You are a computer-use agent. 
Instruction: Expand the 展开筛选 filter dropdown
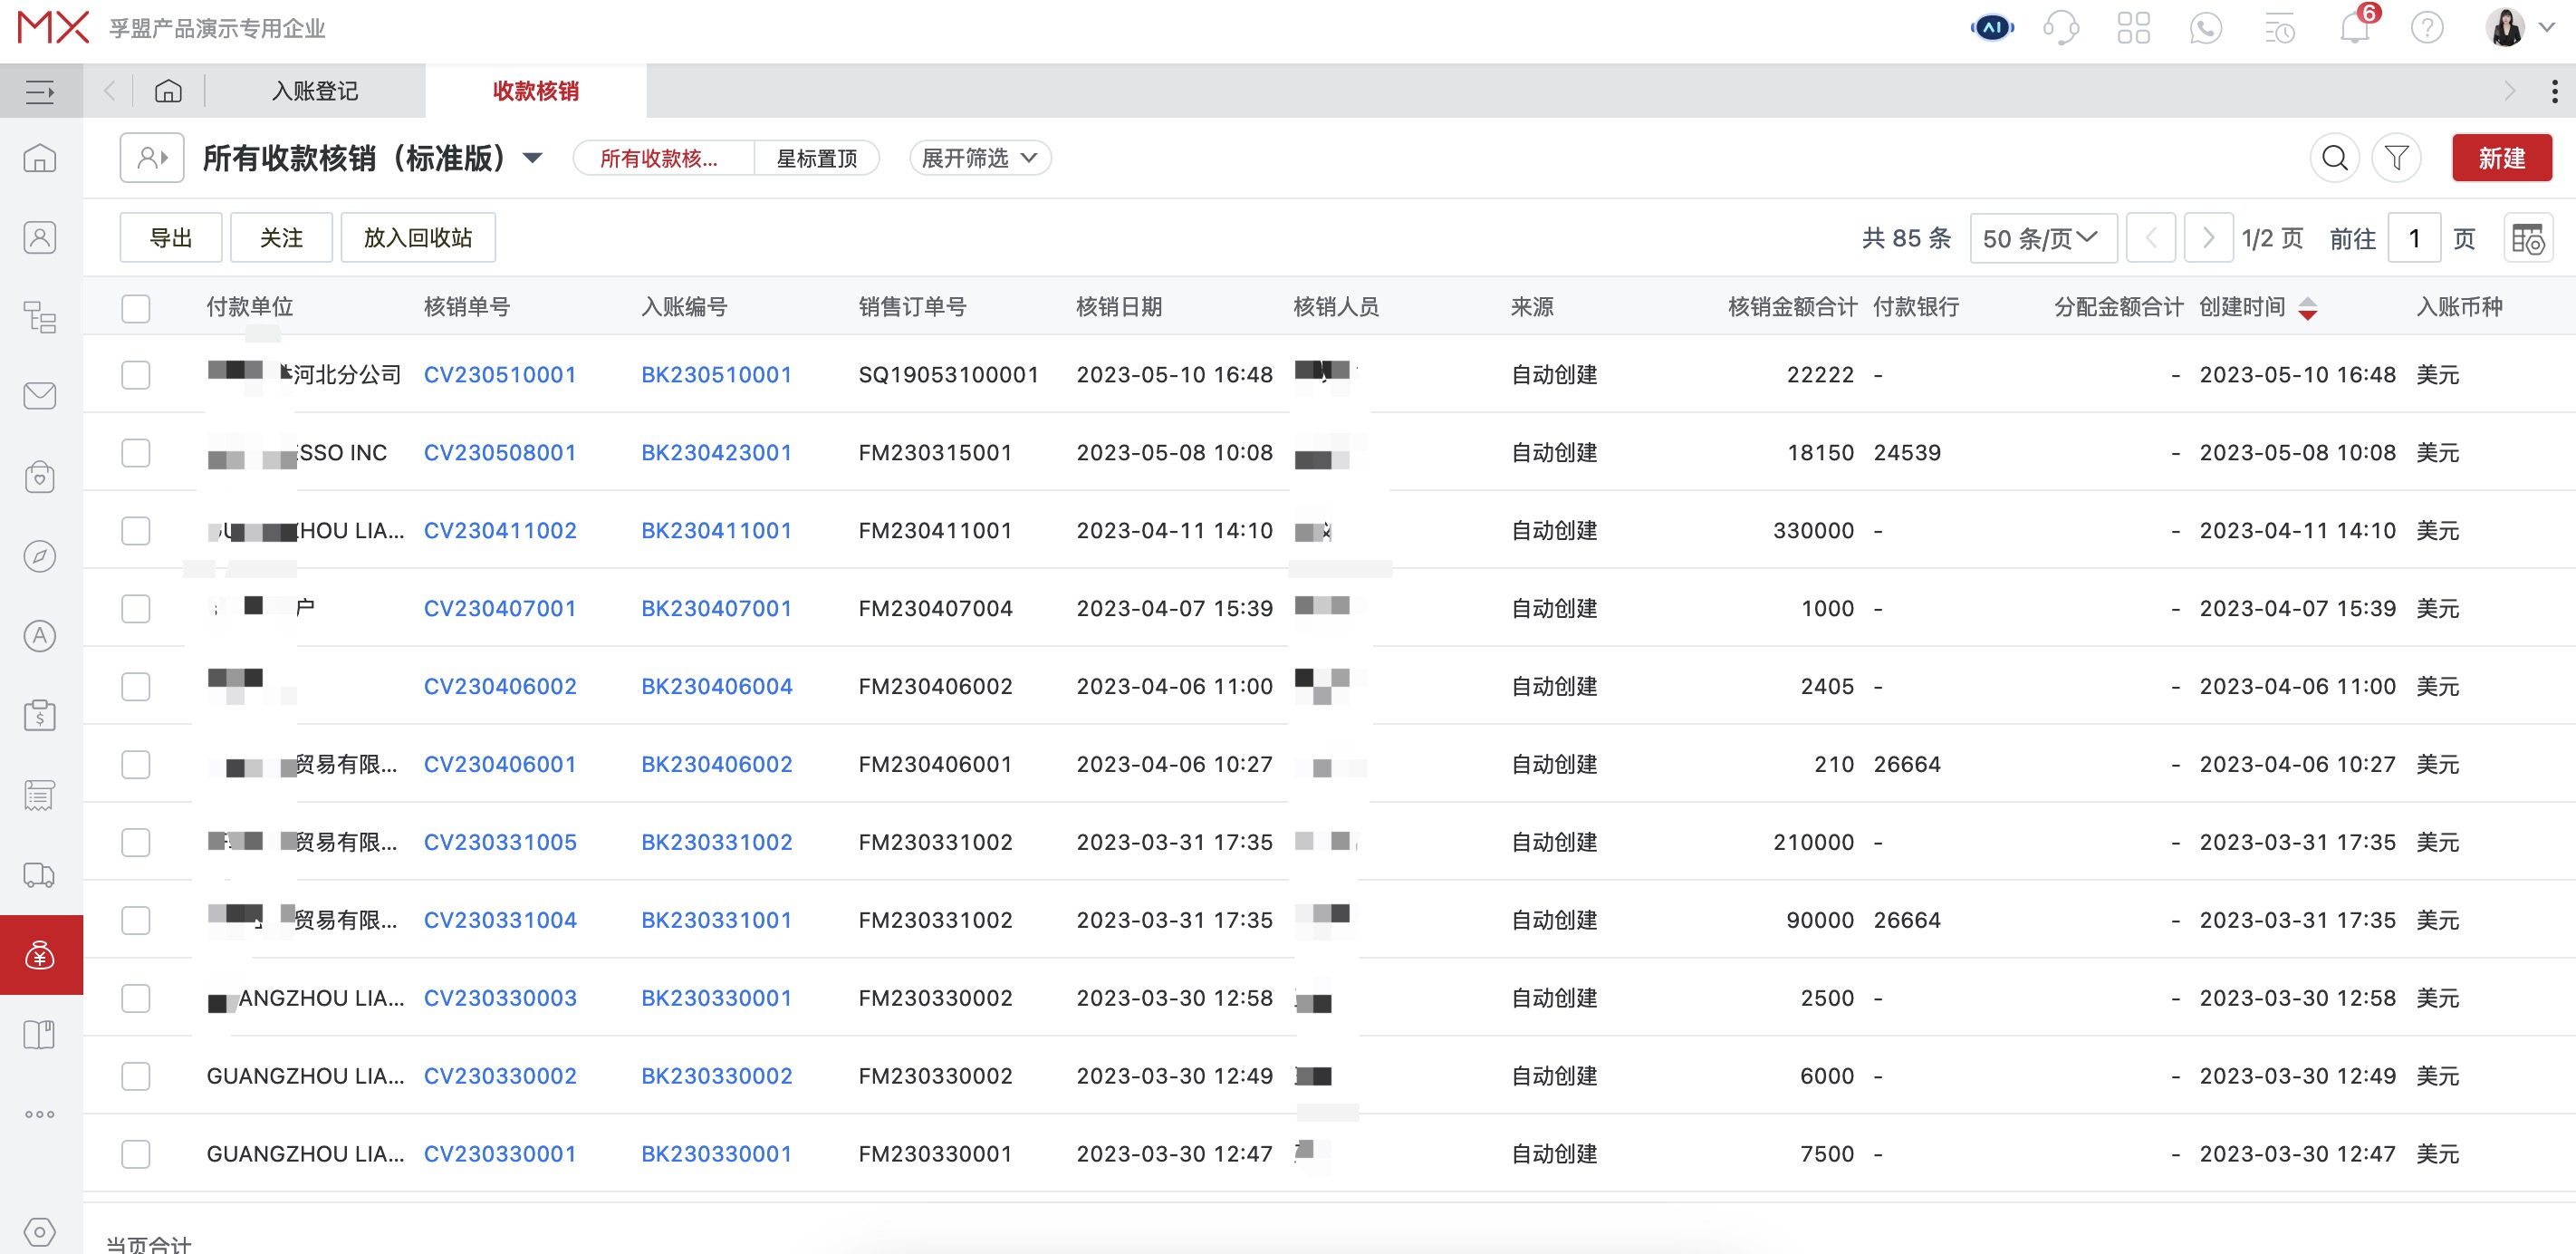[x=978, y=157]
